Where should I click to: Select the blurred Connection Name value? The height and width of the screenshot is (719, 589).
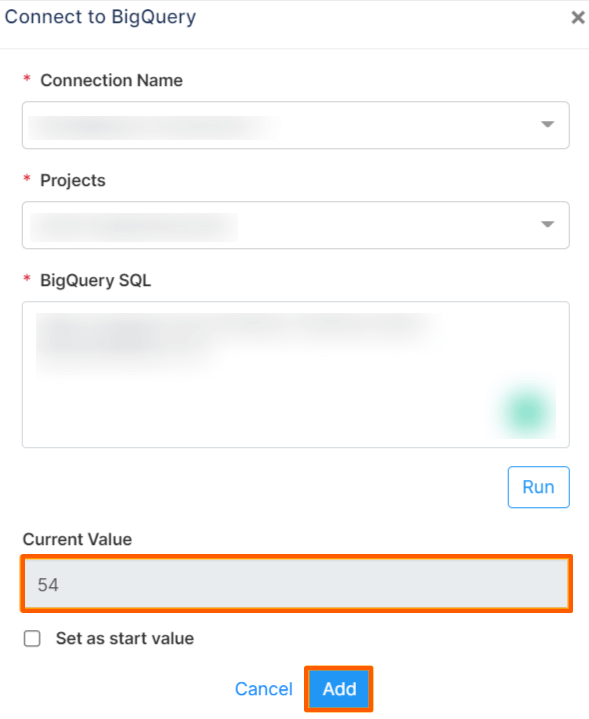(x=154, y=127)
